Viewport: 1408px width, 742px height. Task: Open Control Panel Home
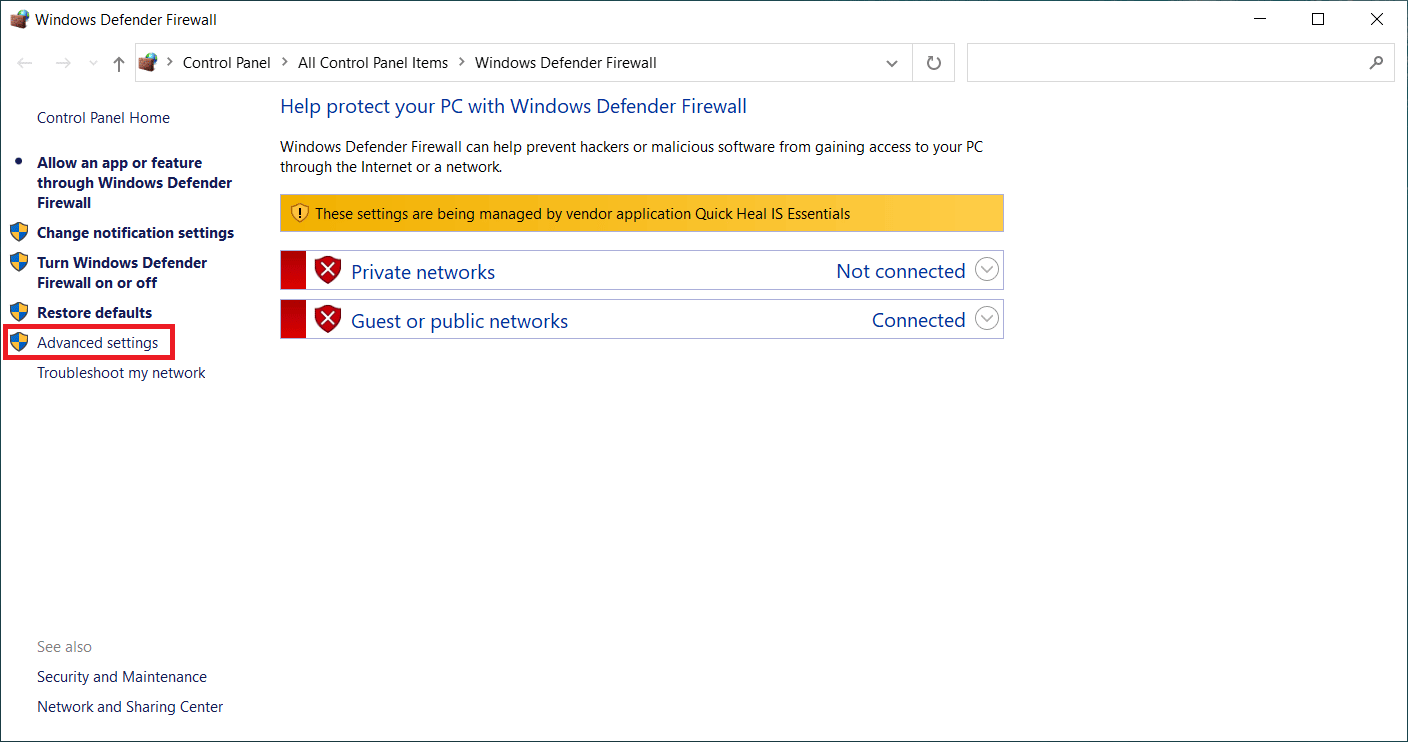tap(103, 118)
